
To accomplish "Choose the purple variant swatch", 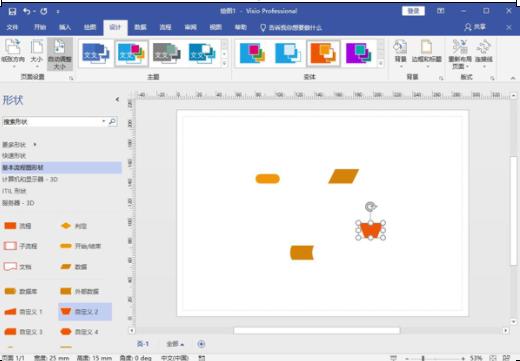I will (358, 53).
